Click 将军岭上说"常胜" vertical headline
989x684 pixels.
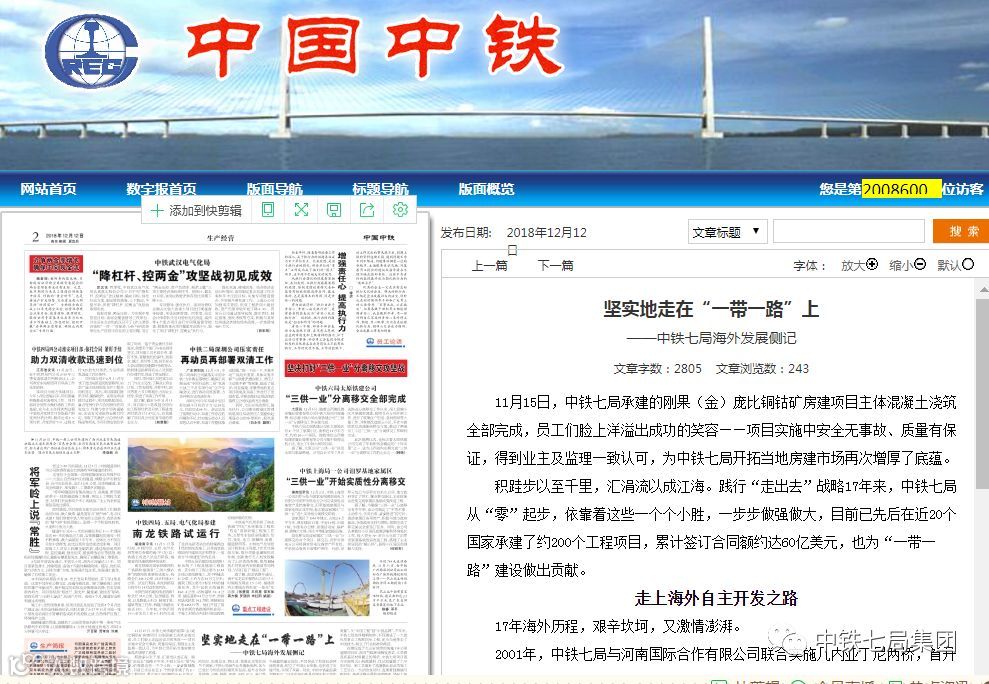tap(35, 509)
